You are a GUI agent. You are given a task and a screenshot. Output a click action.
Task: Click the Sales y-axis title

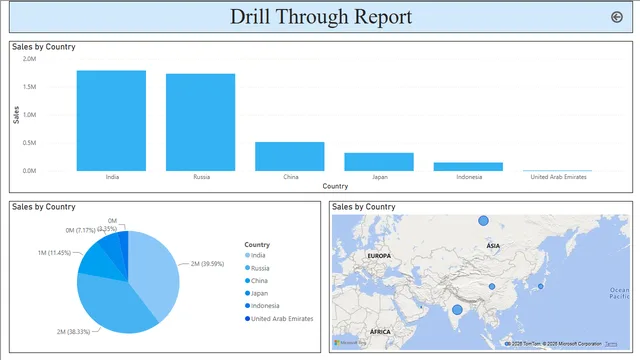[16, 115]
